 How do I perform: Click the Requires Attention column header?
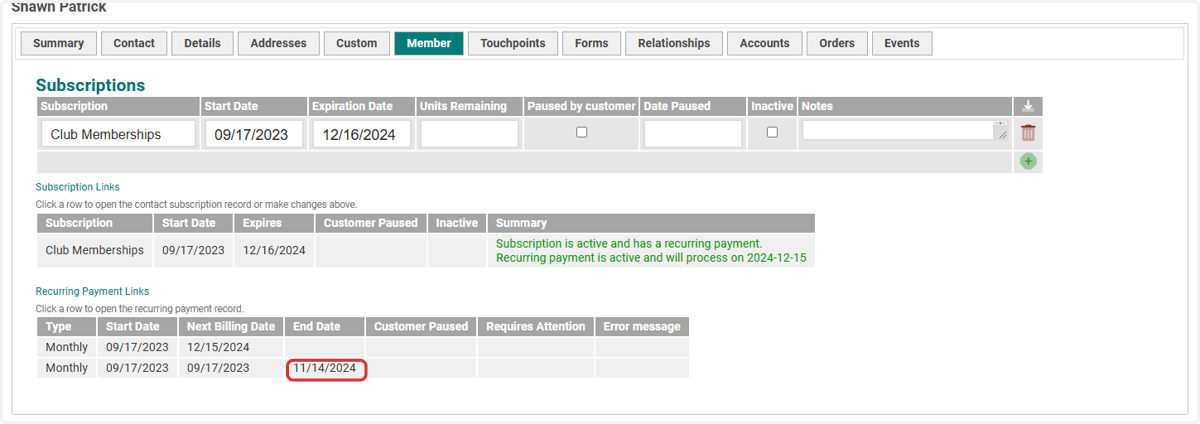tap(535, 327)
